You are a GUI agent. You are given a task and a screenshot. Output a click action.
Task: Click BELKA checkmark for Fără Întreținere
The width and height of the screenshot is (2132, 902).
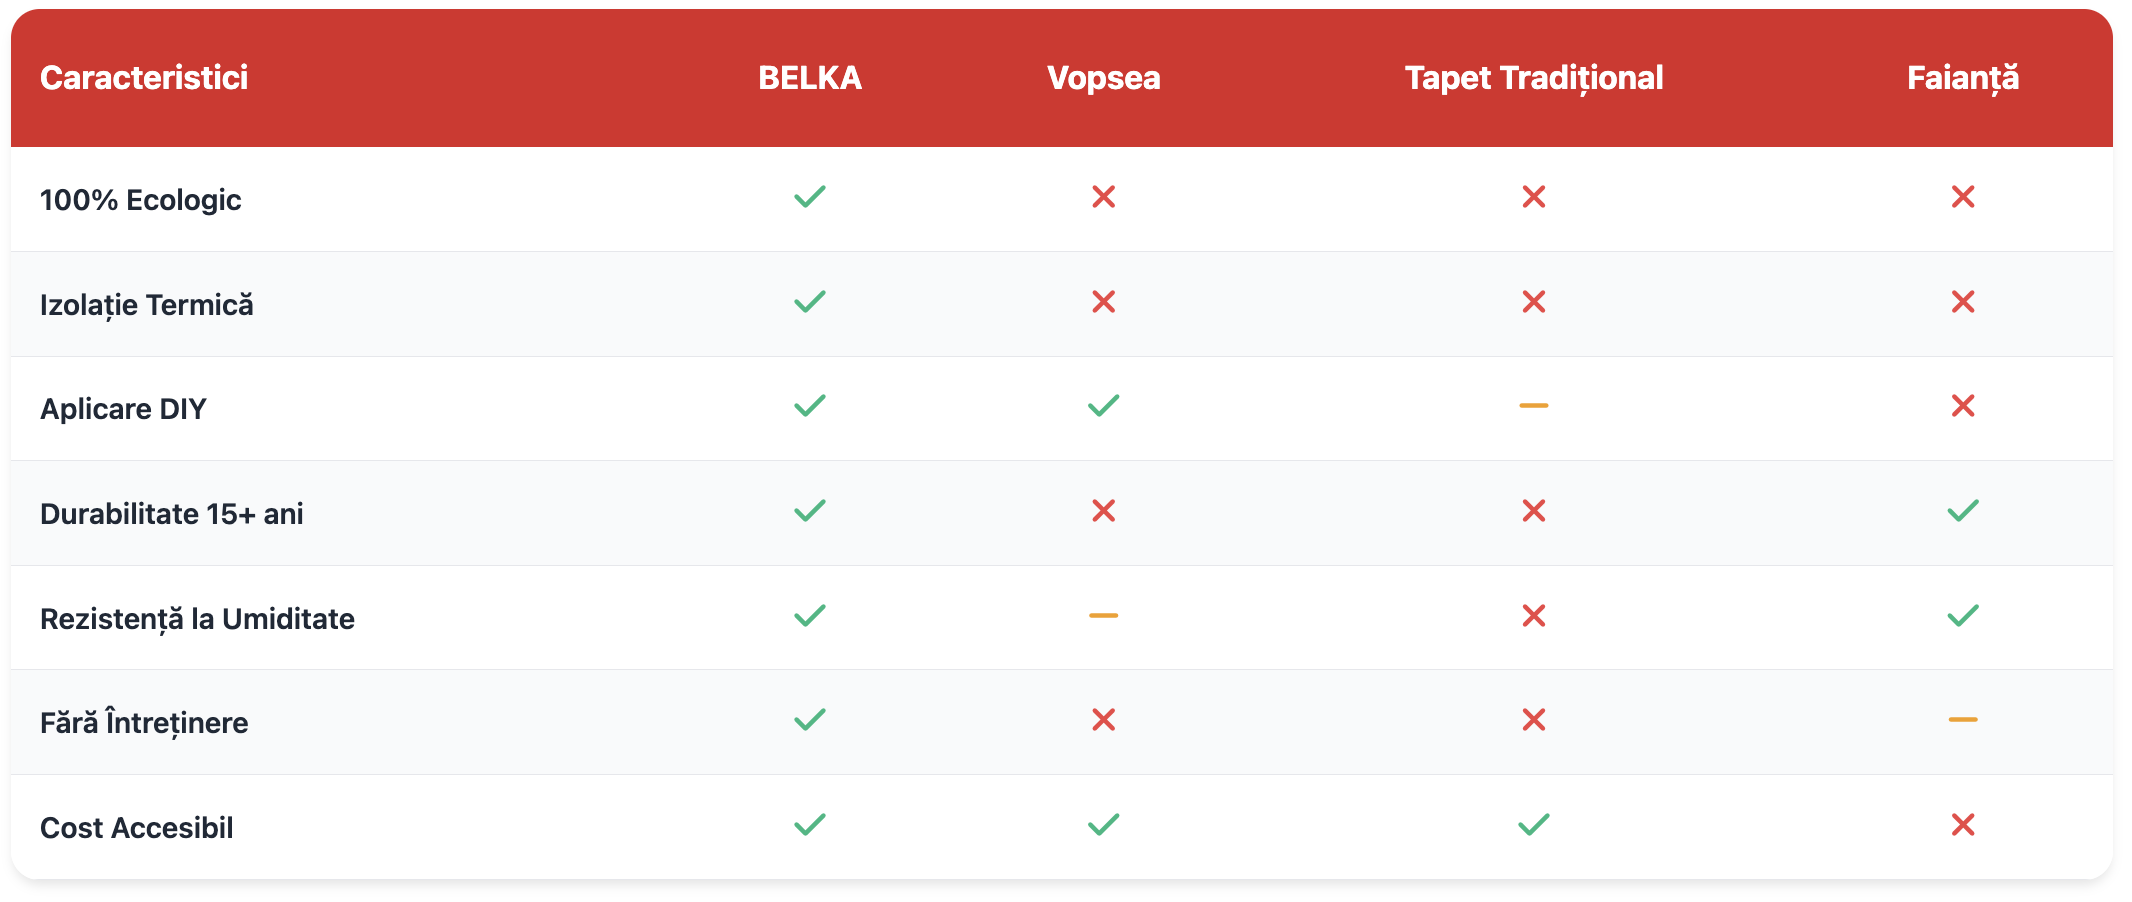(809, 720)
